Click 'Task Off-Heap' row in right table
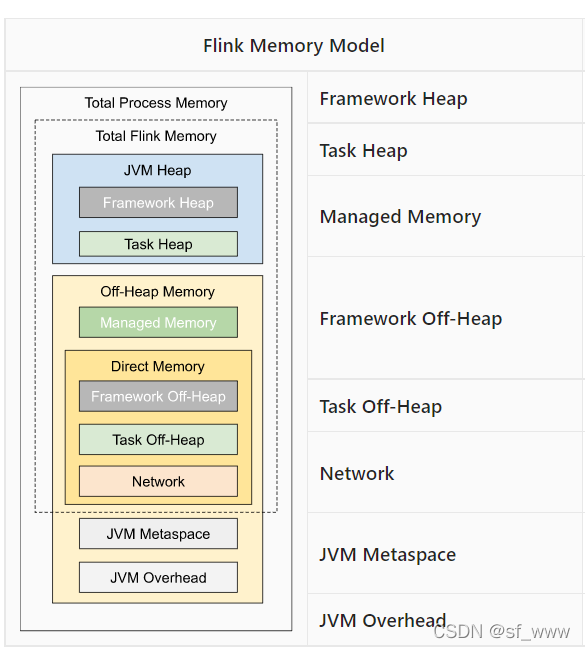The width and height of the screenshot is (585, 650). tap(446, 406)
